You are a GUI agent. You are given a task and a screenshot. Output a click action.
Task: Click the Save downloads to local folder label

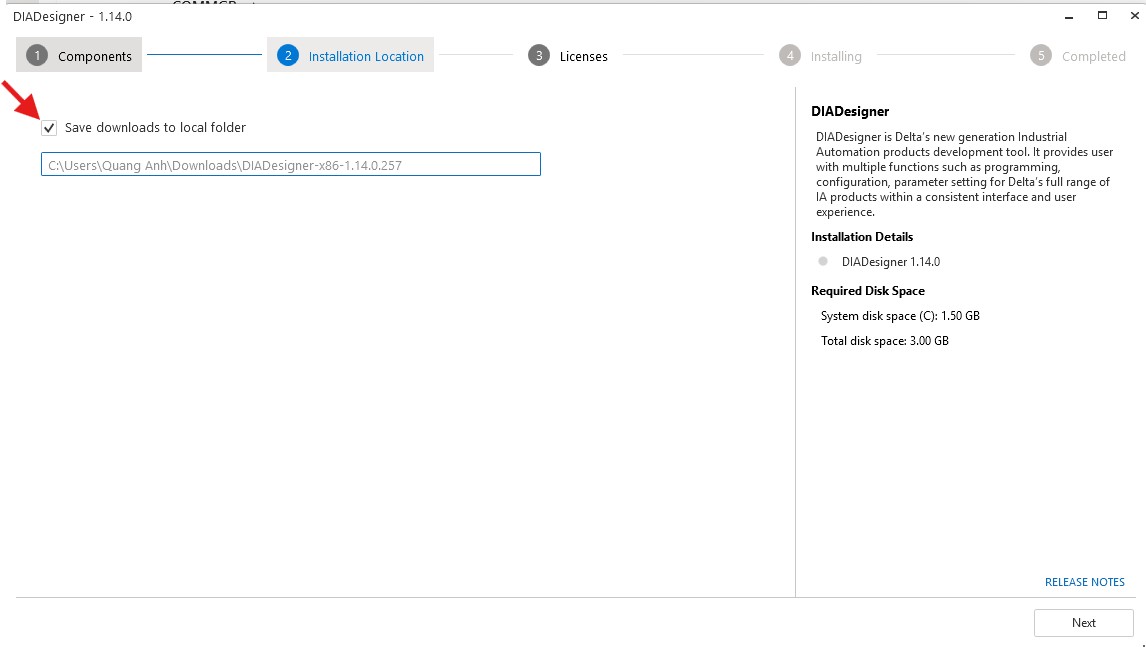(x=155, y=128)
